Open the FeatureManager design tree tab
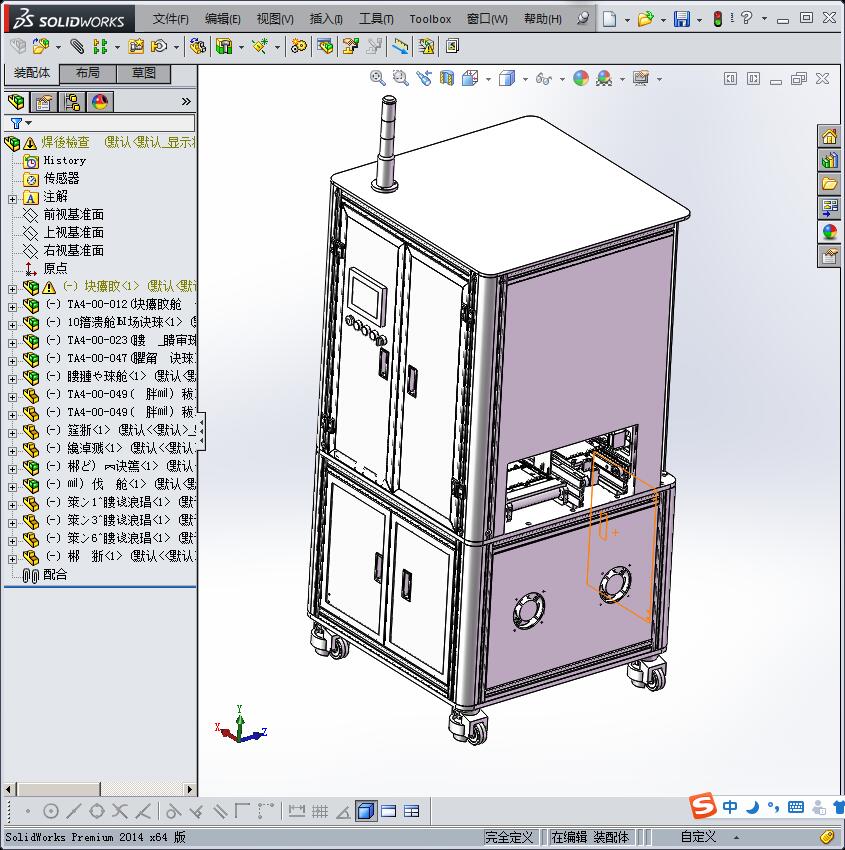Image resolution: width=845 pixels, height=850 pixels. pyautogui.click(x=16, y=102)
